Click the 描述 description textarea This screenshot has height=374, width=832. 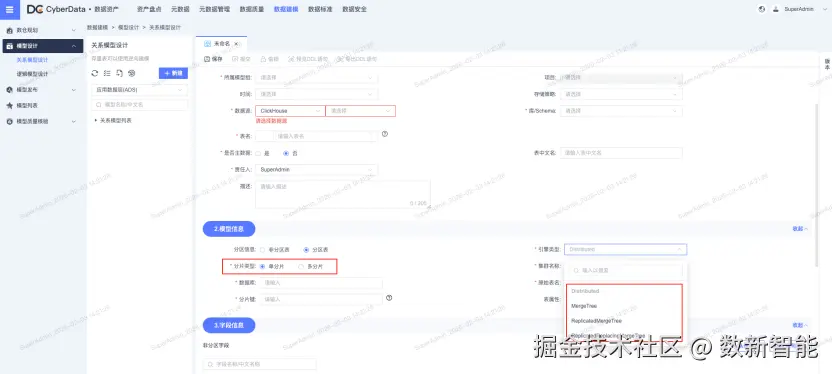(x=343, y=194)
